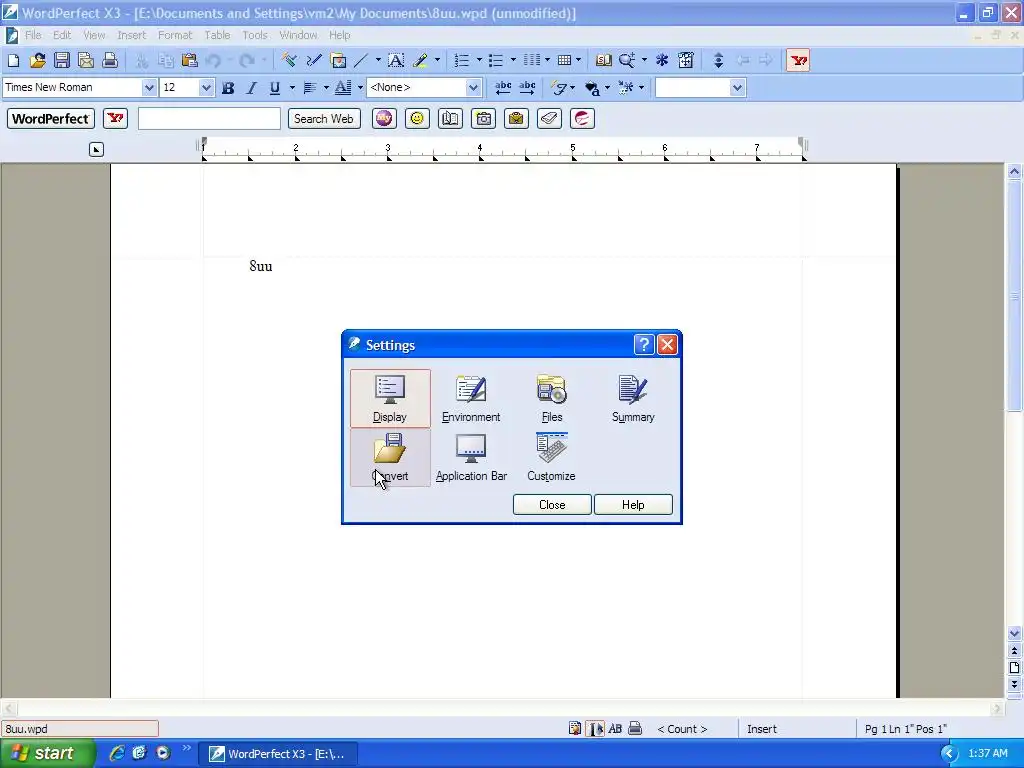Open Application Bar settings icon
The image size is (1024, 768).
click(x=471, y=457)
